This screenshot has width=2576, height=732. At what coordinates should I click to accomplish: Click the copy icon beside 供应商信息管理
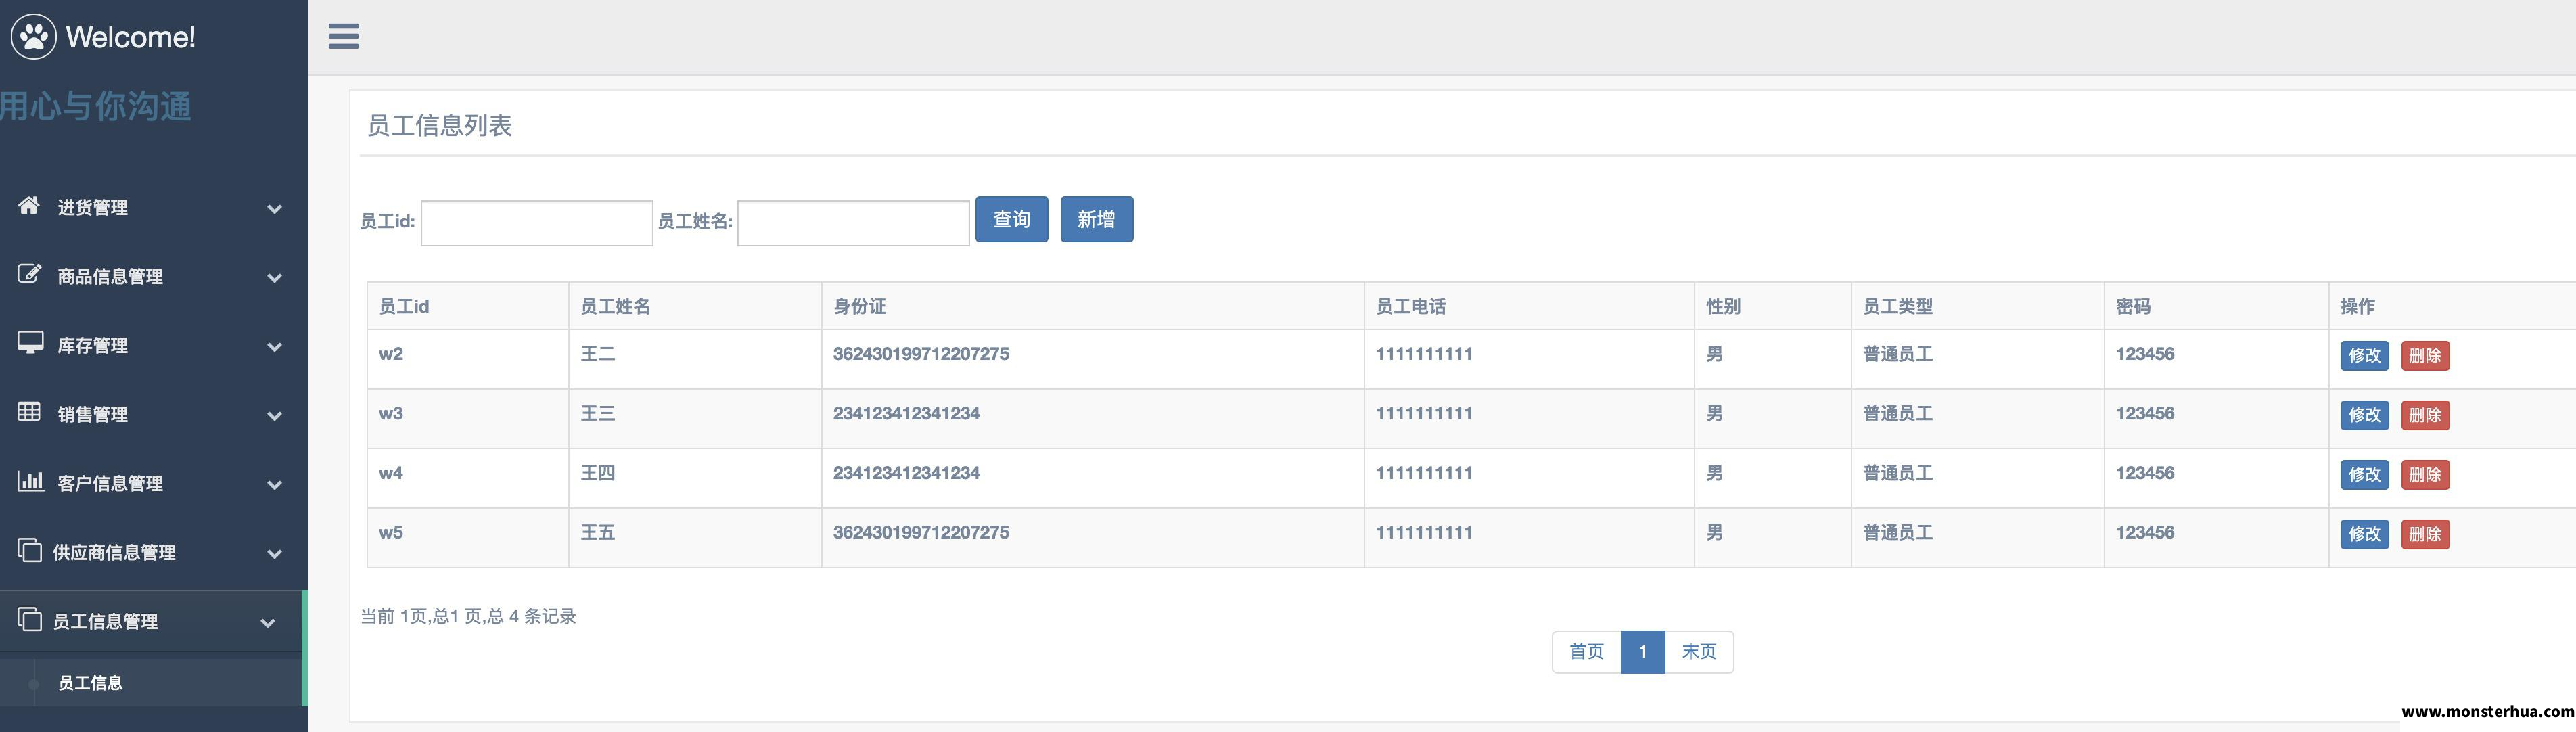(x=30, y=550)
